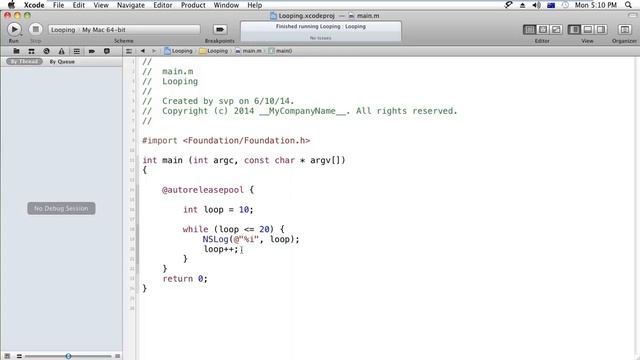Open related files menu in jump bar
This screenshot has height=360, width=640.
pyautogui.click(x=129, y=51)
